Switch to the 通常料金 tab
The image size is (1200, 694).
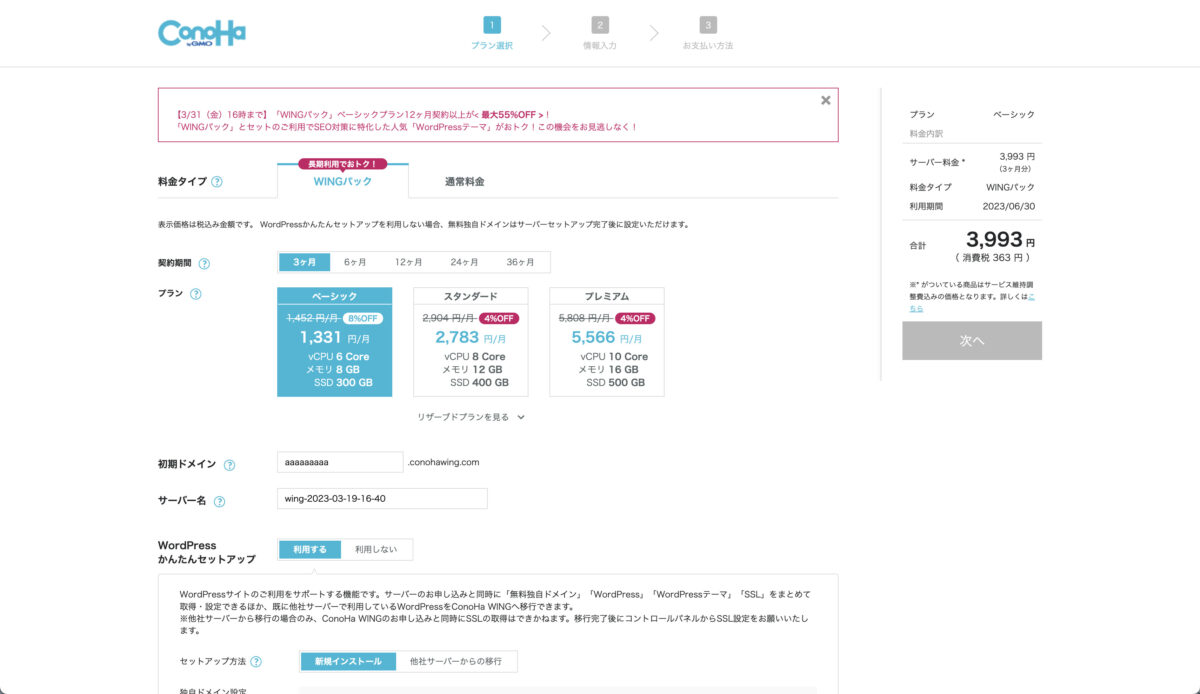[x=464, y=182]
